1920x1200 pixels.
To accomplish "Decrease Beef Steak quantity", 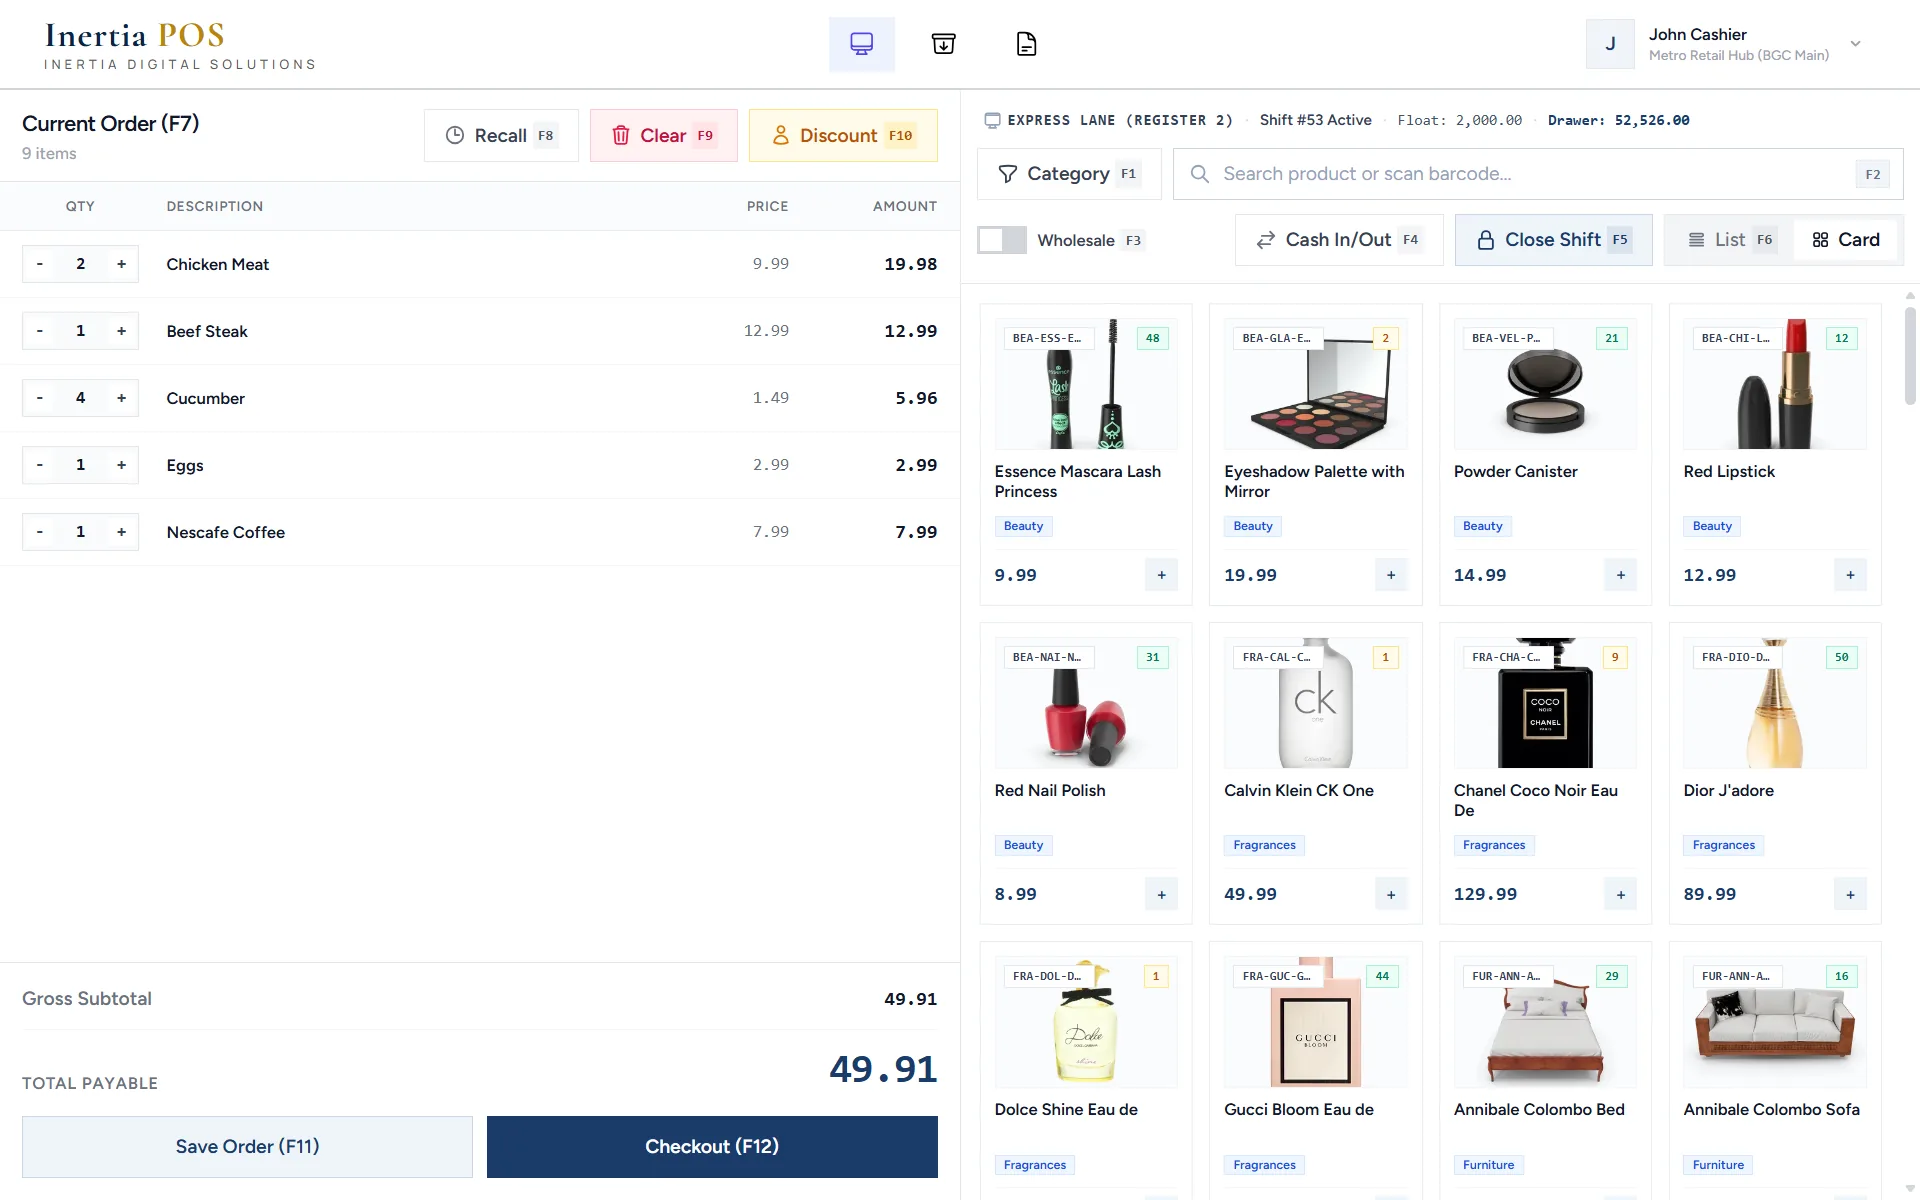I will click(x=40, y=331).
